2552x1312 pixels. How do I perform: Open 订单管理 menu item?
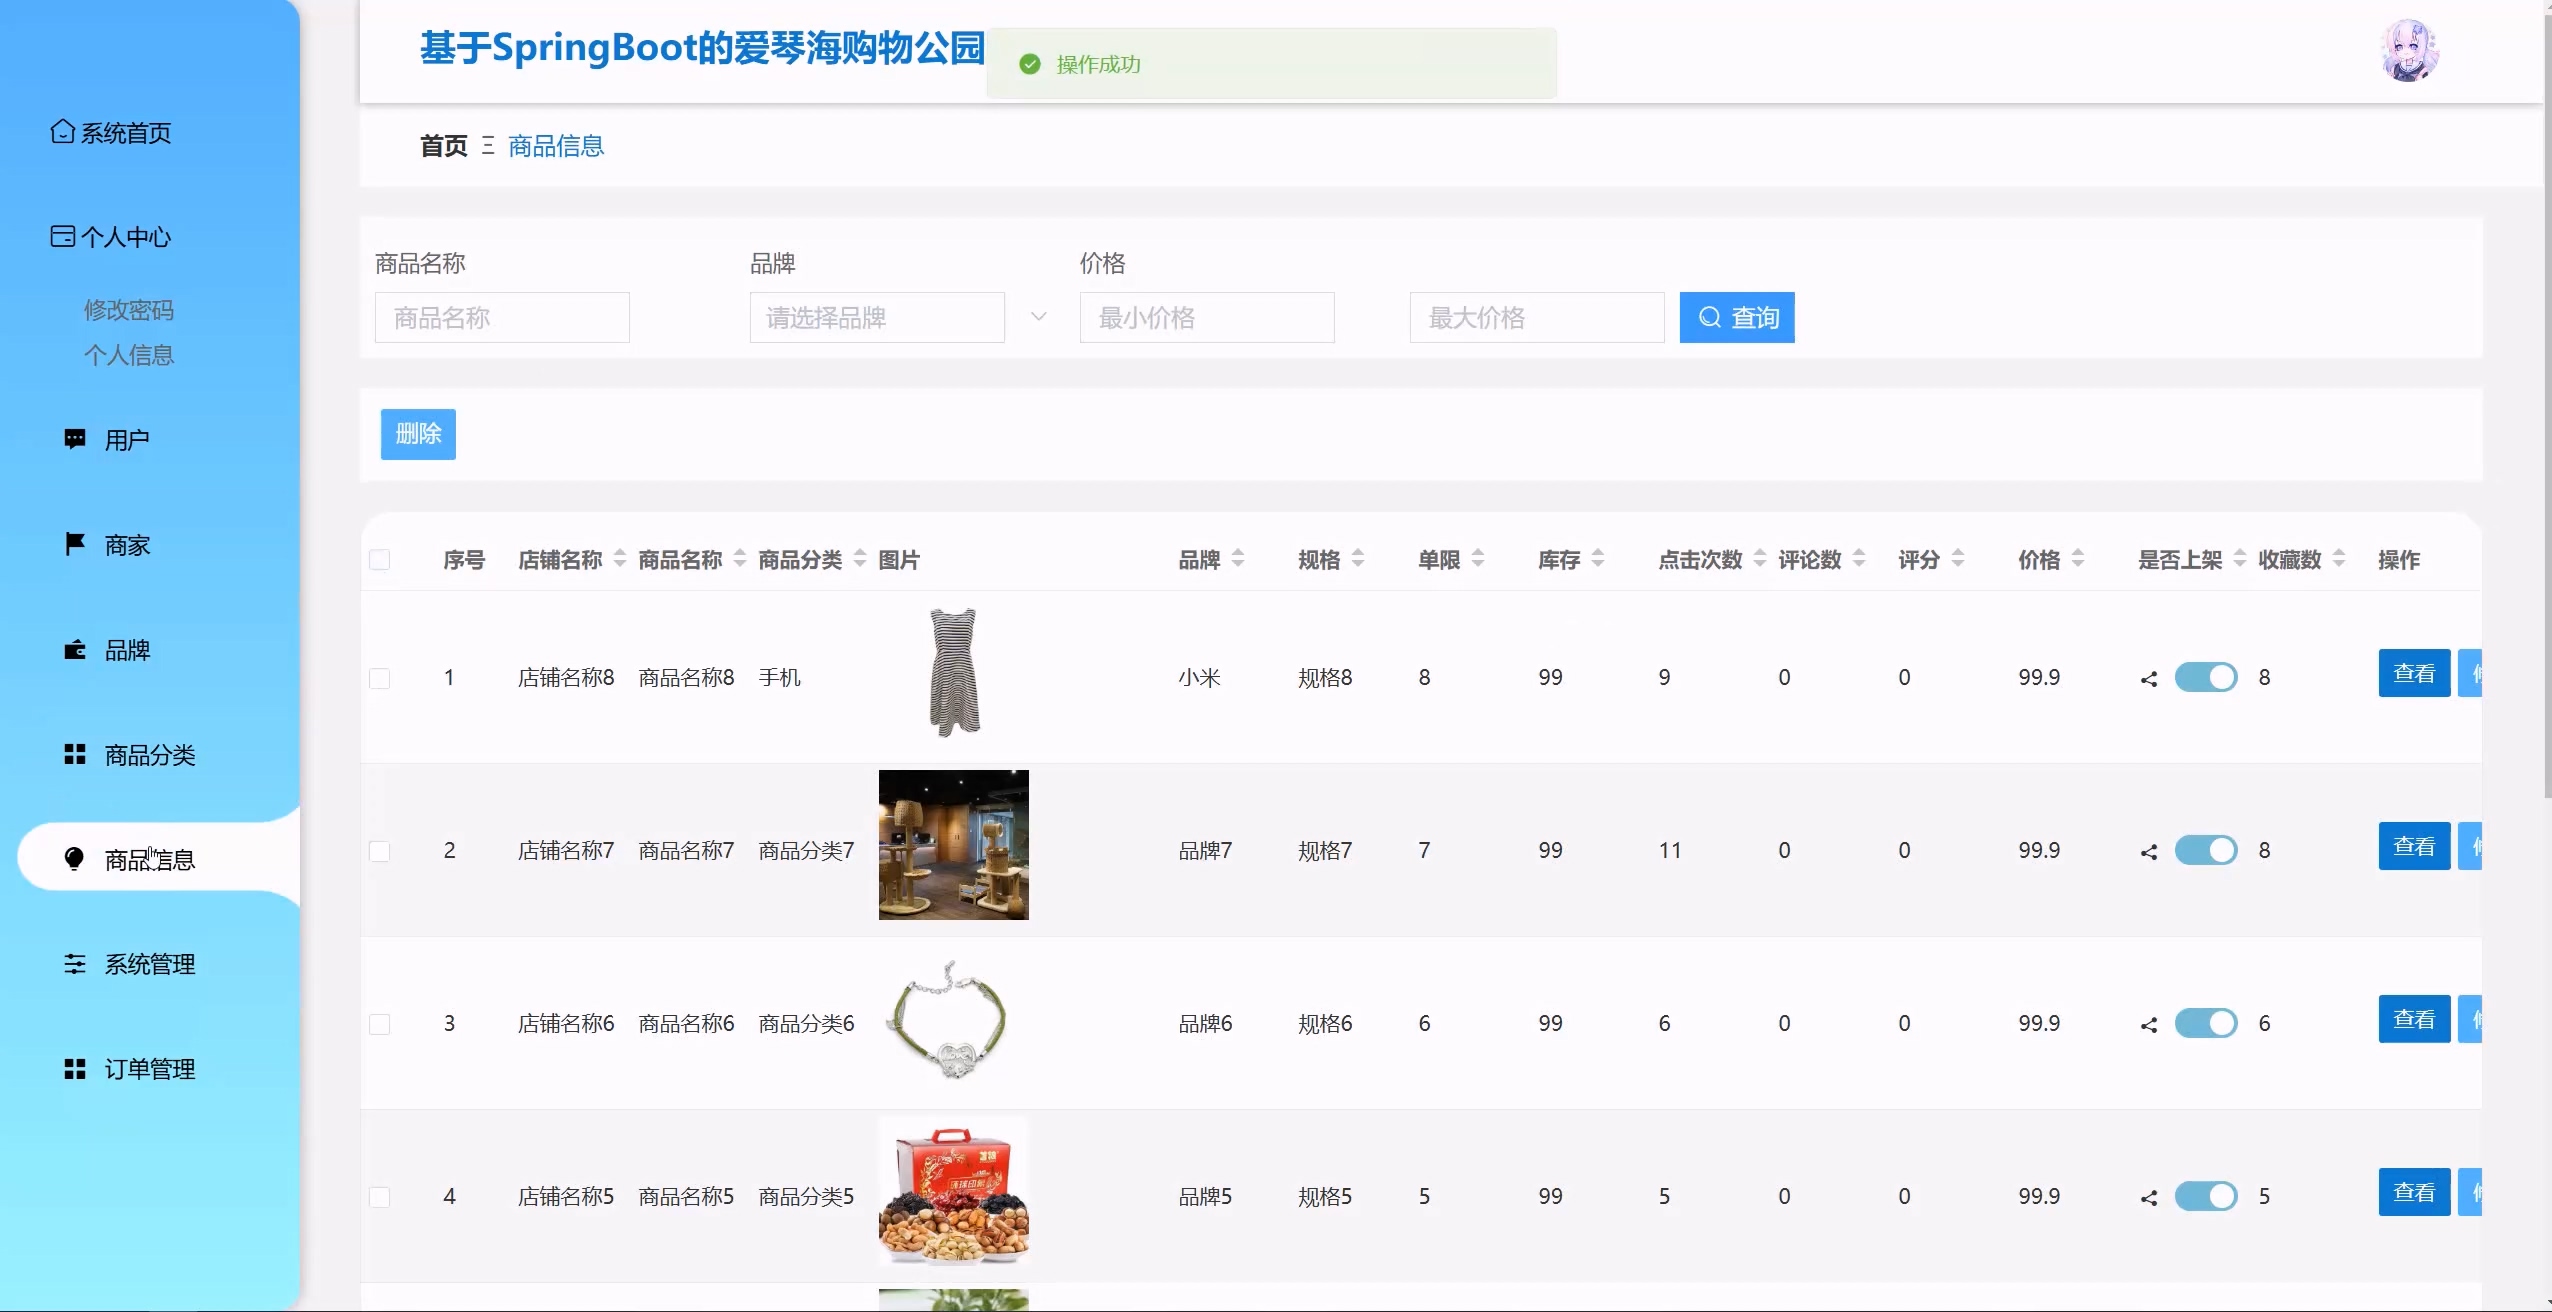150,1069
